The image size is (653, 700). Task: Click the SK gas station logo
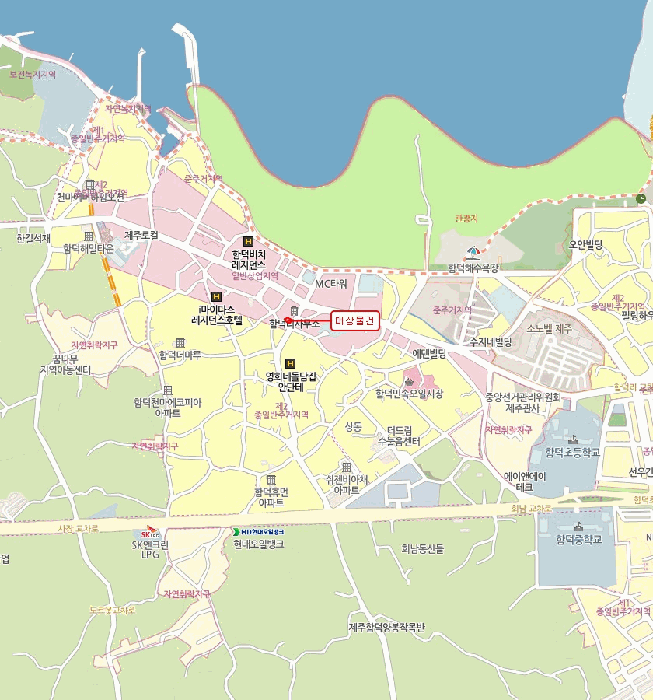[x=150, y=533]
